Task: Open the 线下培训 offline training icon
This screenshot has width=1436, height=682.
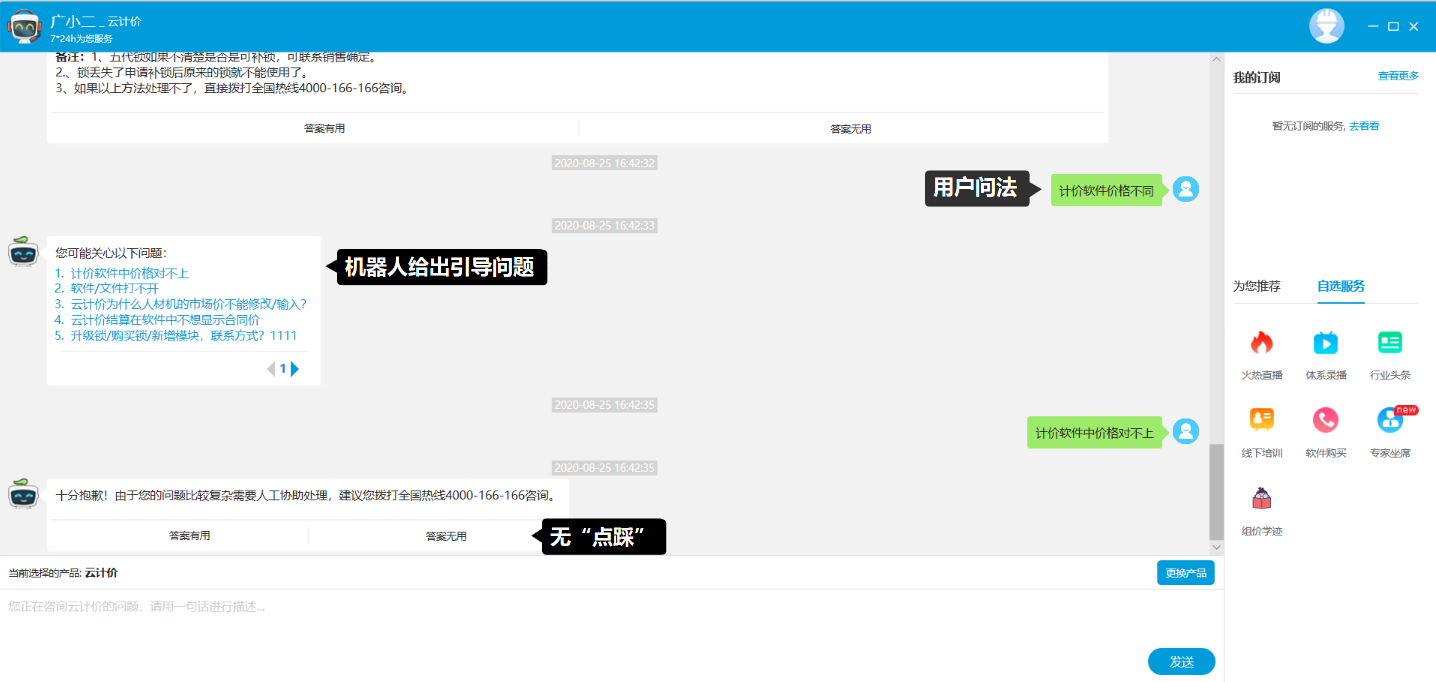Action: coord(1261,420)
